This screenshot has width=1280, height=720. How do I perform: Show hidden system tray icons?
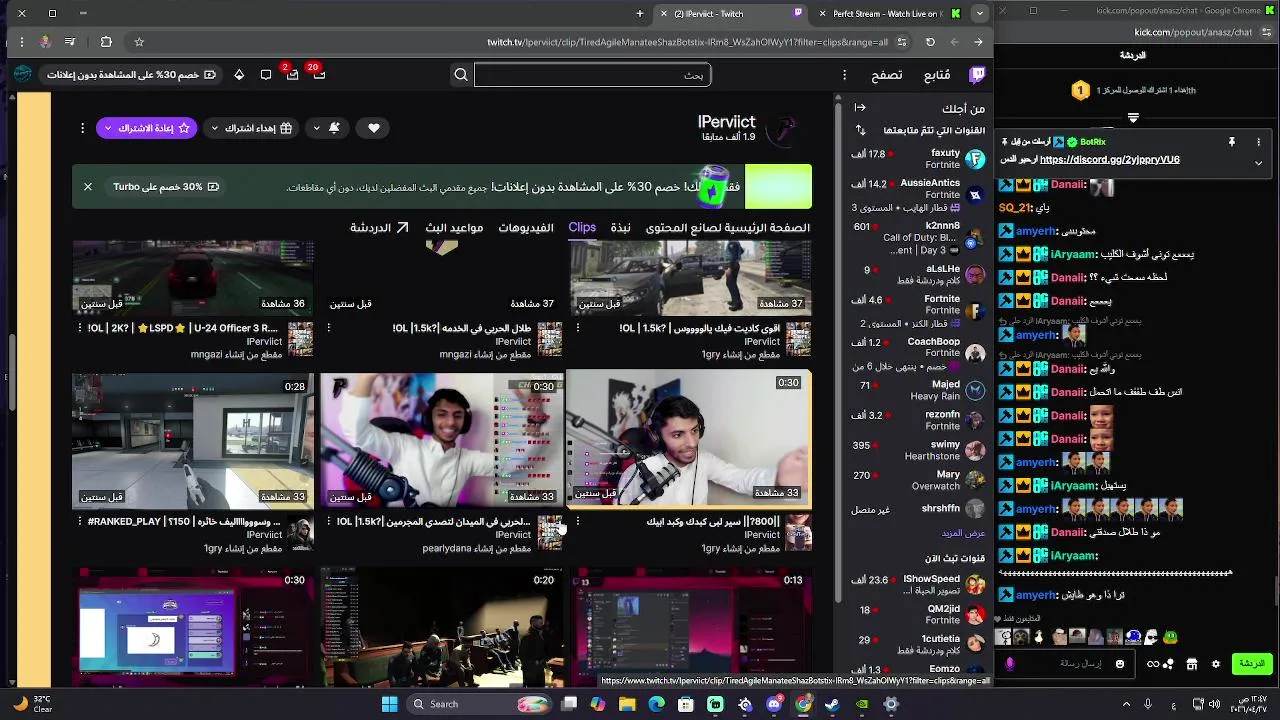coord(1126,704)
